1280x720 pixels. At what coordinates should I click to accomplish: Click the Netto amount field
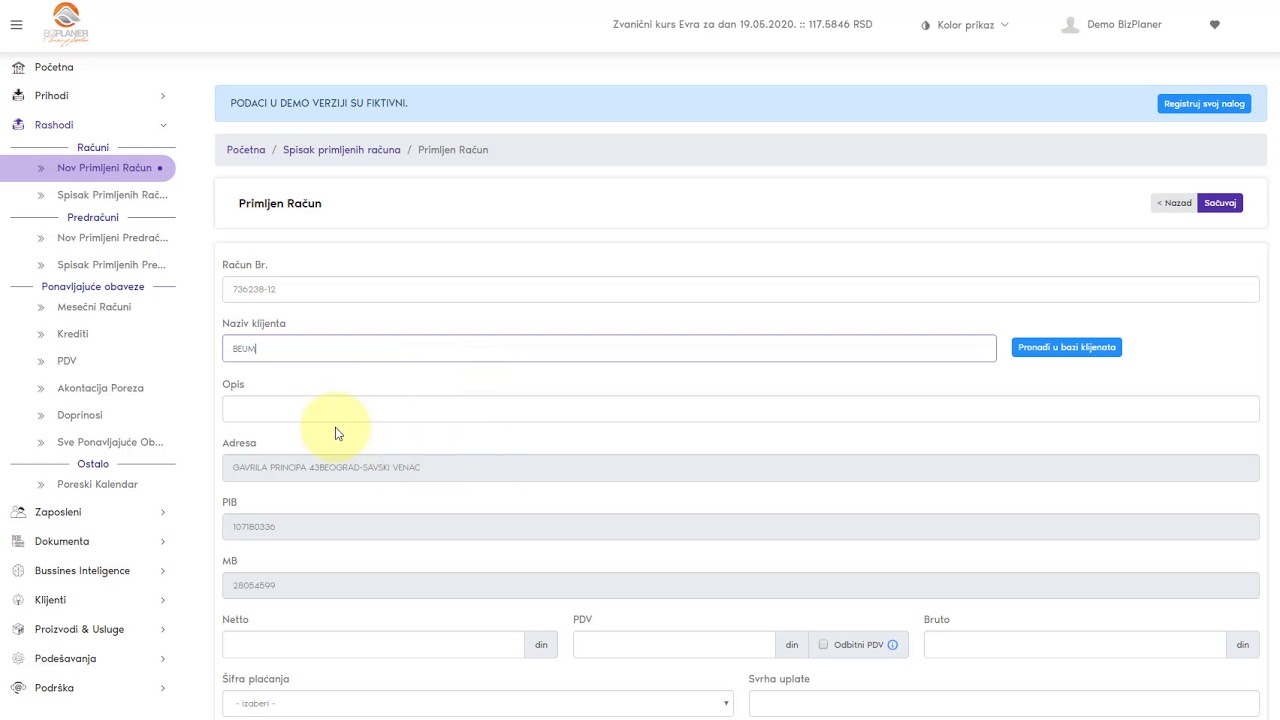(x=373, y=645)
